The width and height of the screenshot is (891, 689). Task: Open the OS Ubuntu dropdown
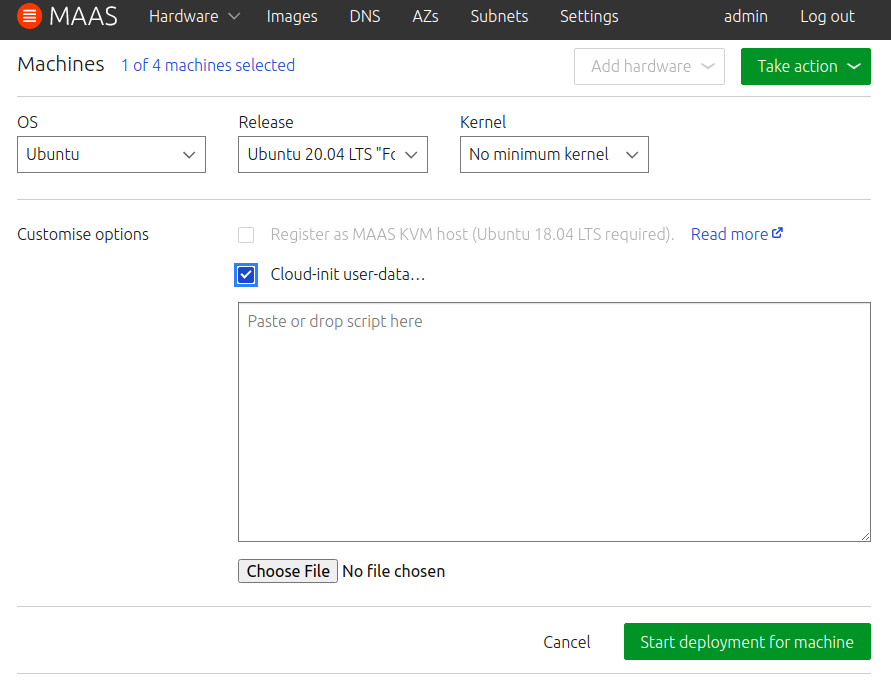(111, 155)
